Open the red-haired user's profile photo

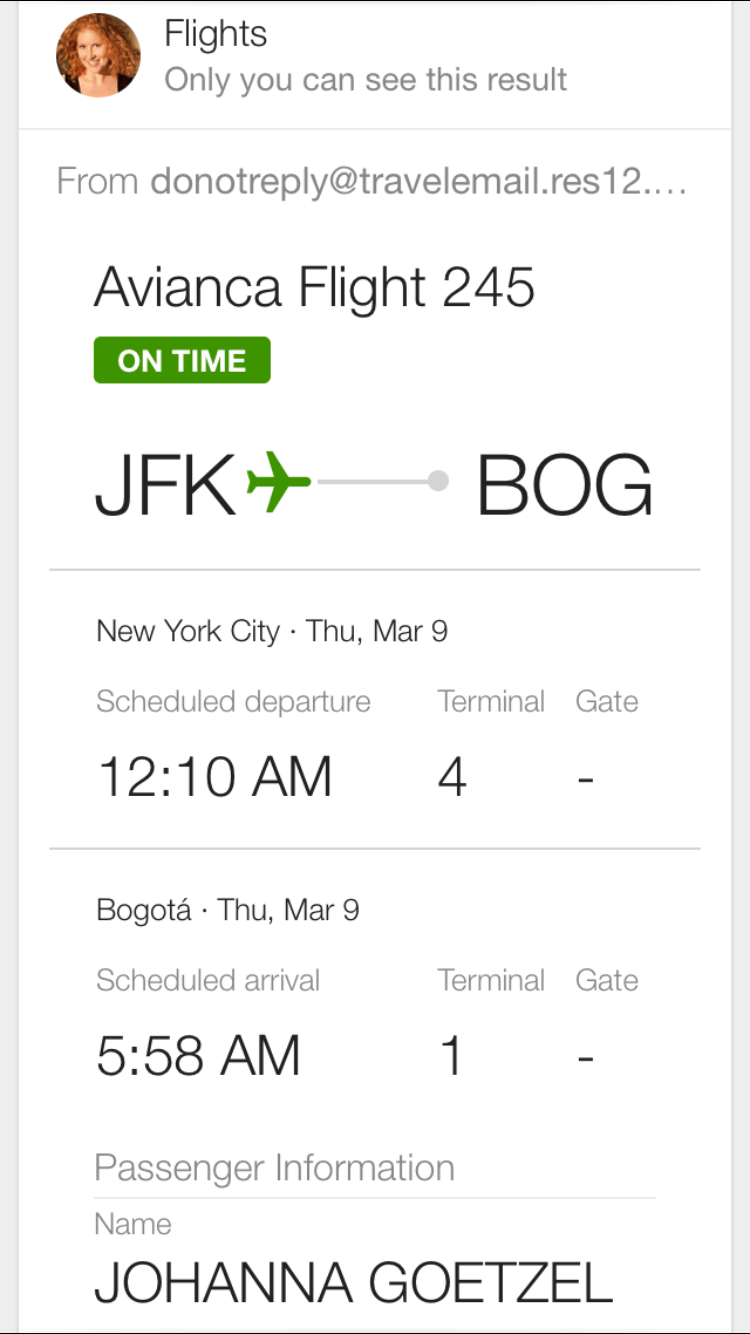pos(98,55)
